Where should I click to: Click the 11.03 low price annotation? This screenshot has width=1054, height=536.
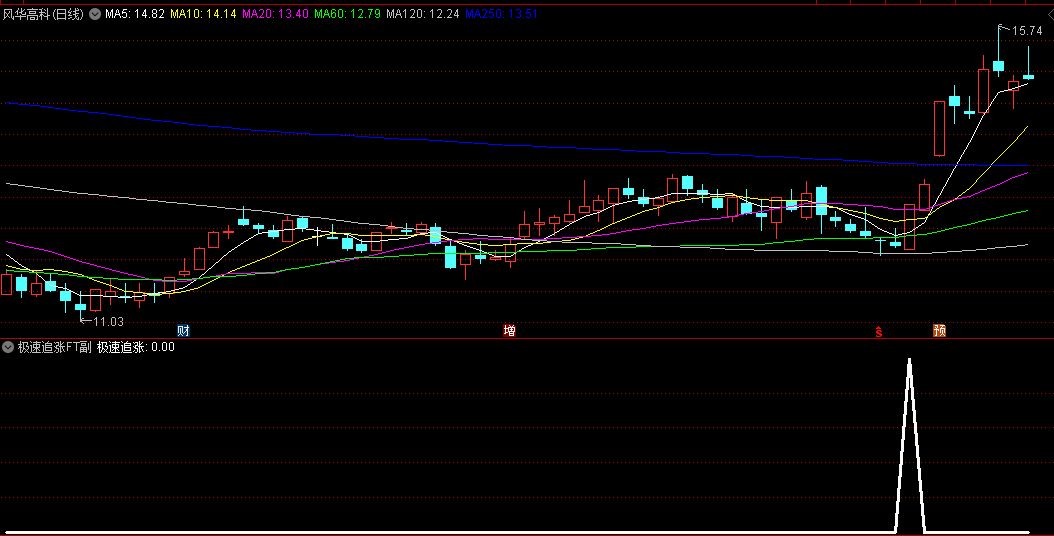click(108, 321)
